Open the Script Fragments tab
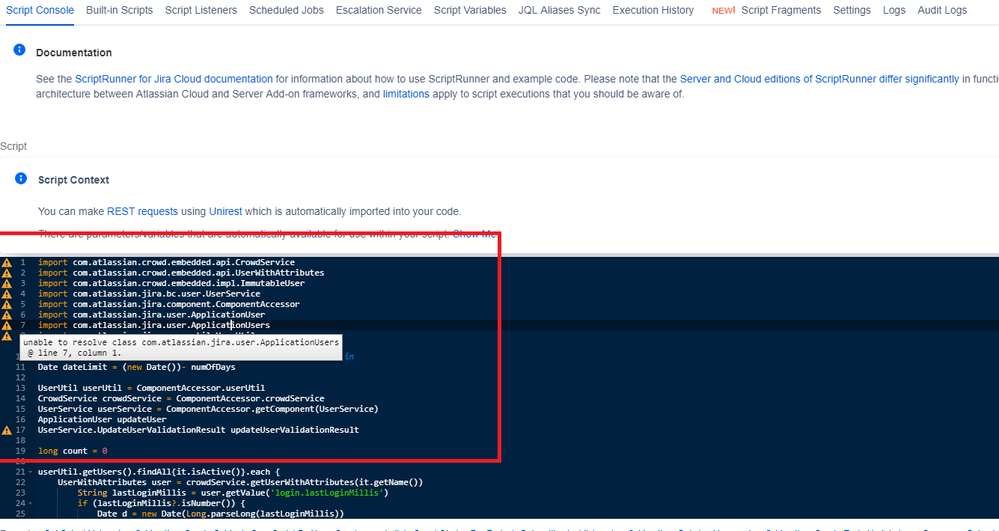 click(x=781, y=10)
